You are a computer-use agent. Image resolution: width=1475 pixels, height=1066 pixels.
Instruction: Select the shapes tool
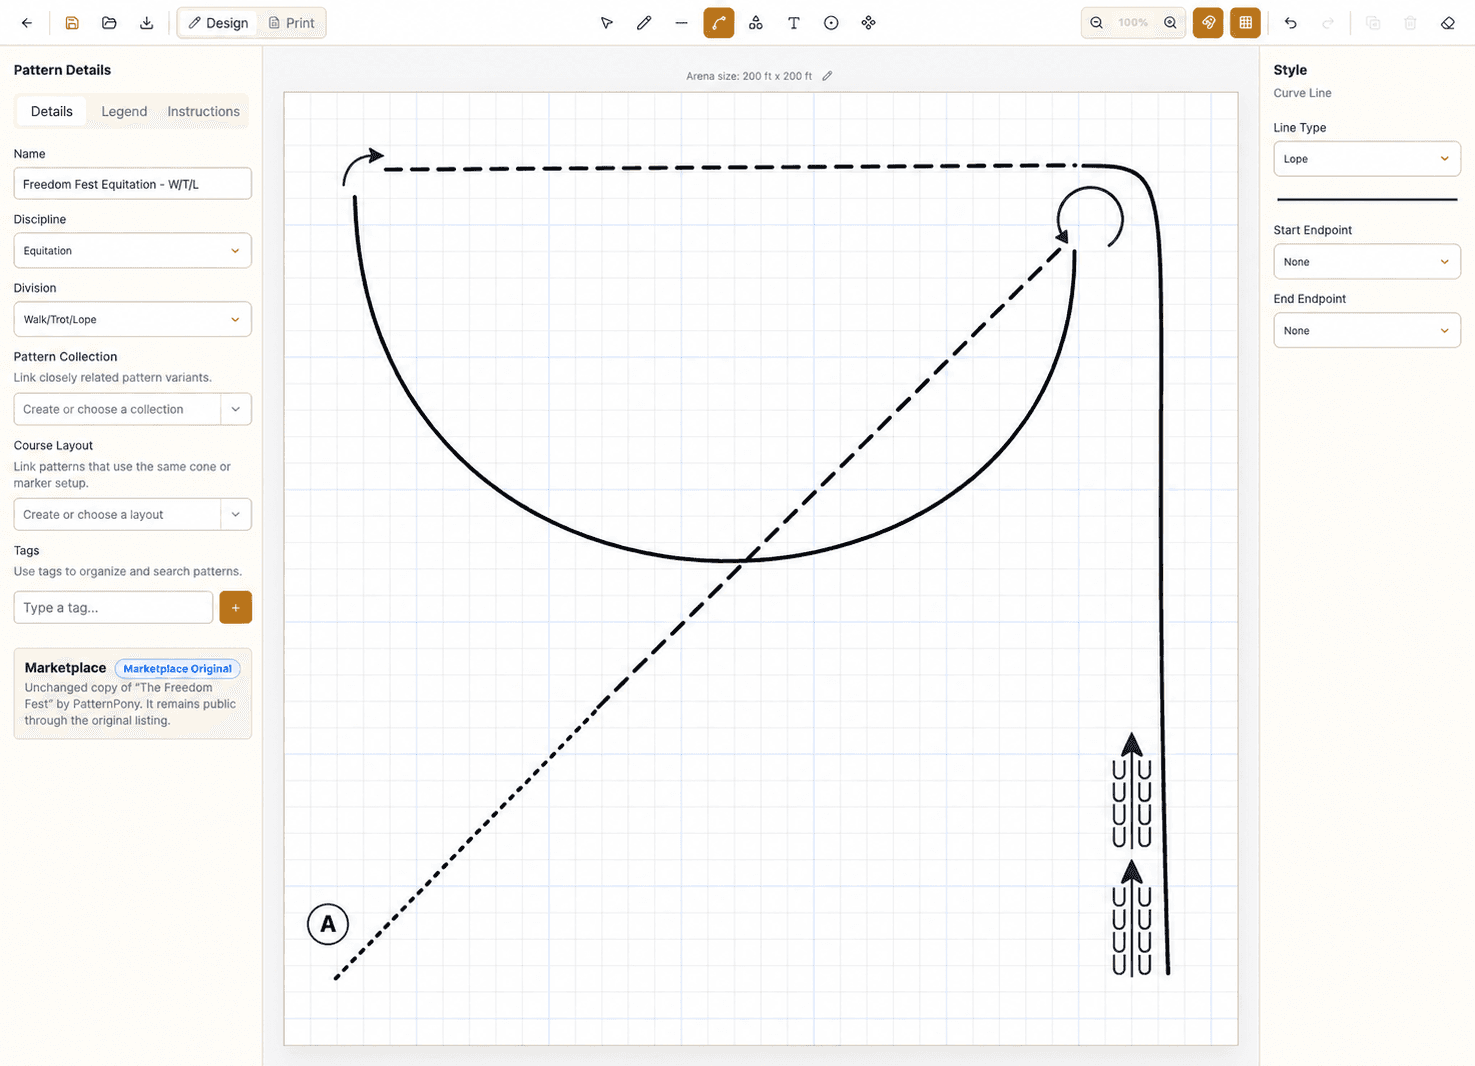(x=756, y=23)
